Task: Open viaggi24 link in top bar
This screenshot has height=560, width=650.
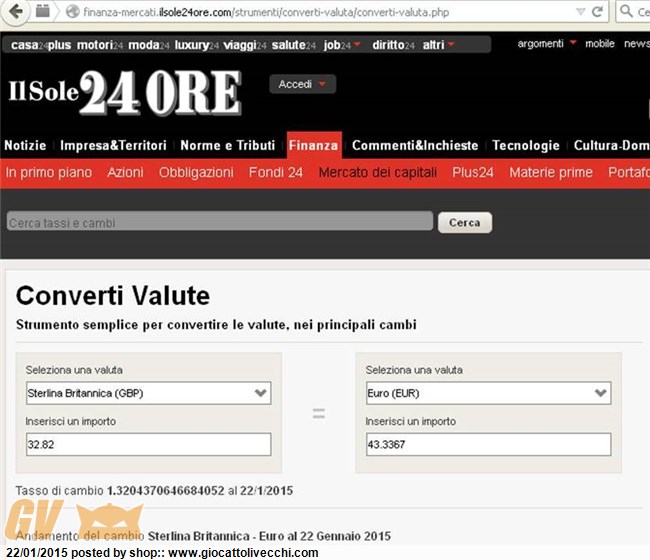Action: point(245,45)
